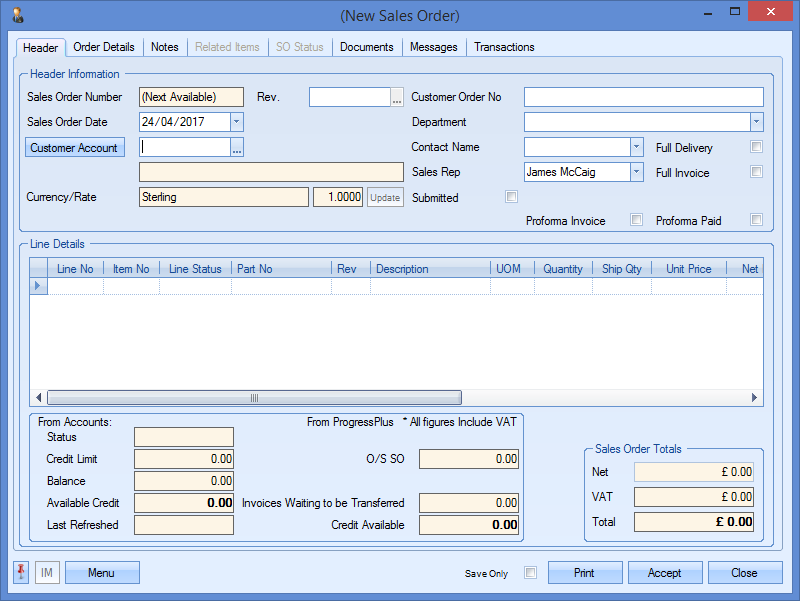This screenshot has height=601, width=800.
Task: Expand the Department dropdown
Action: coord(756,122)
